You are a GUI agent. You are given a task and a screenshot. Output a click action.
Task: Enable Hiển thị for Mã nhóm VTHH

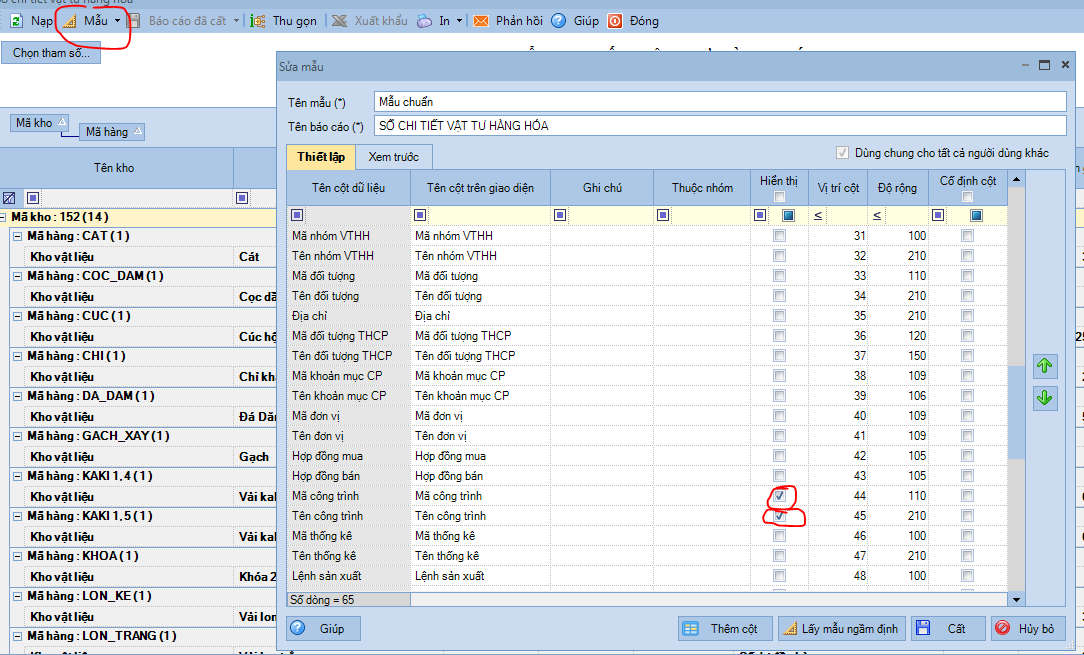pos(780,236)
